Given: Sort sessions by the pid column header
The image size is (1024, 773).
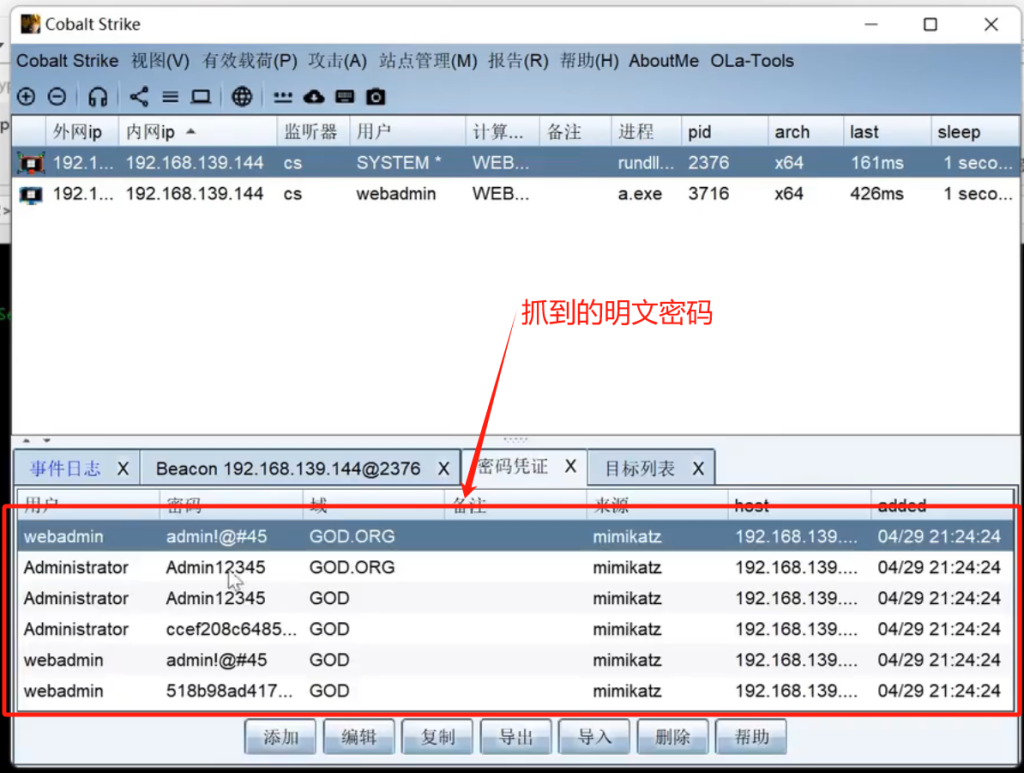Looking at the screenshot, I should pos(724,132).
